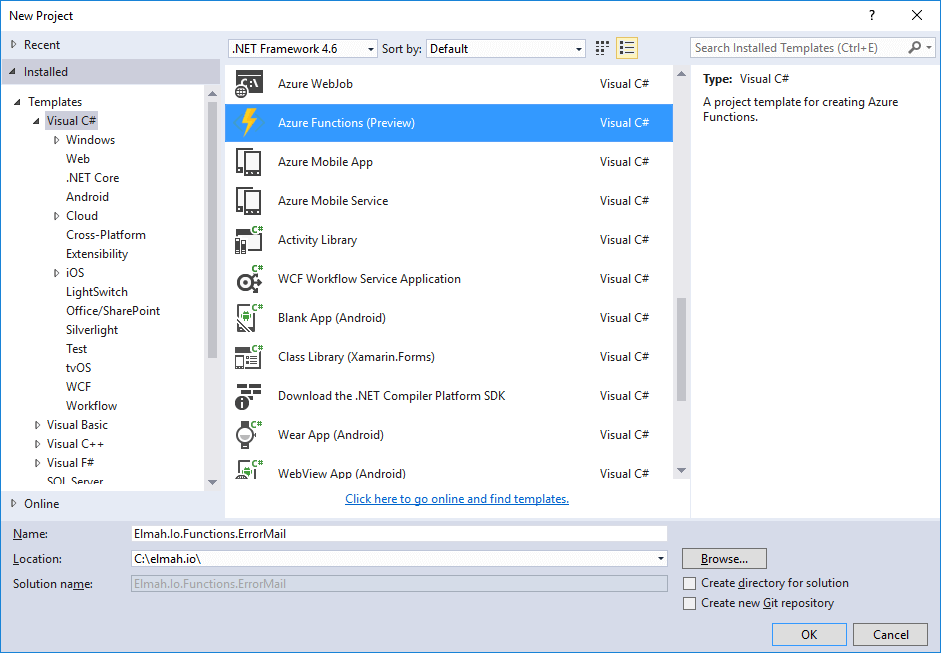This screenshot has width=941, height=653.
Task: Open the online templates link
Action: [457, 499]
